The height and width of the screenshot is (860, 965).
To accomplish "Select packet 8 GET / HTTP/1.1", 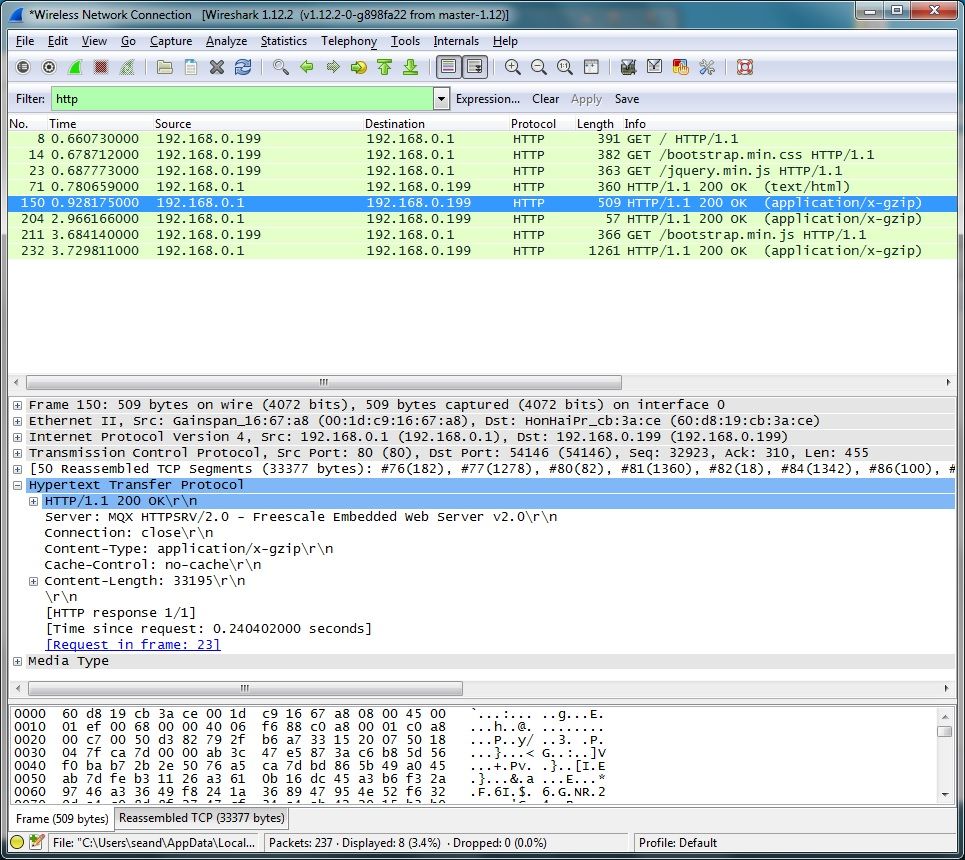I will click(482, 139).
